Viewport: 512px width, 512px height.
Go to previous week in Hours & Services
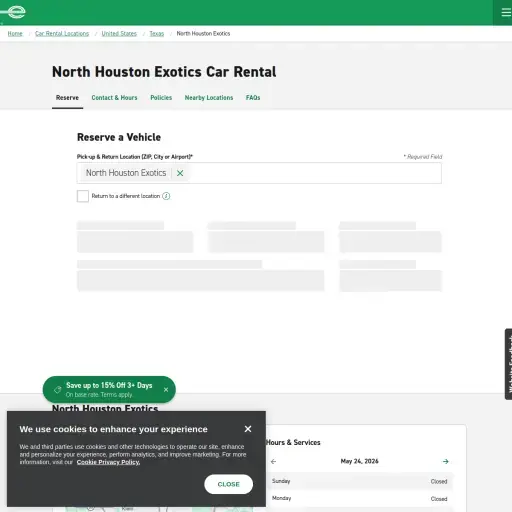(x=273, y=462)
